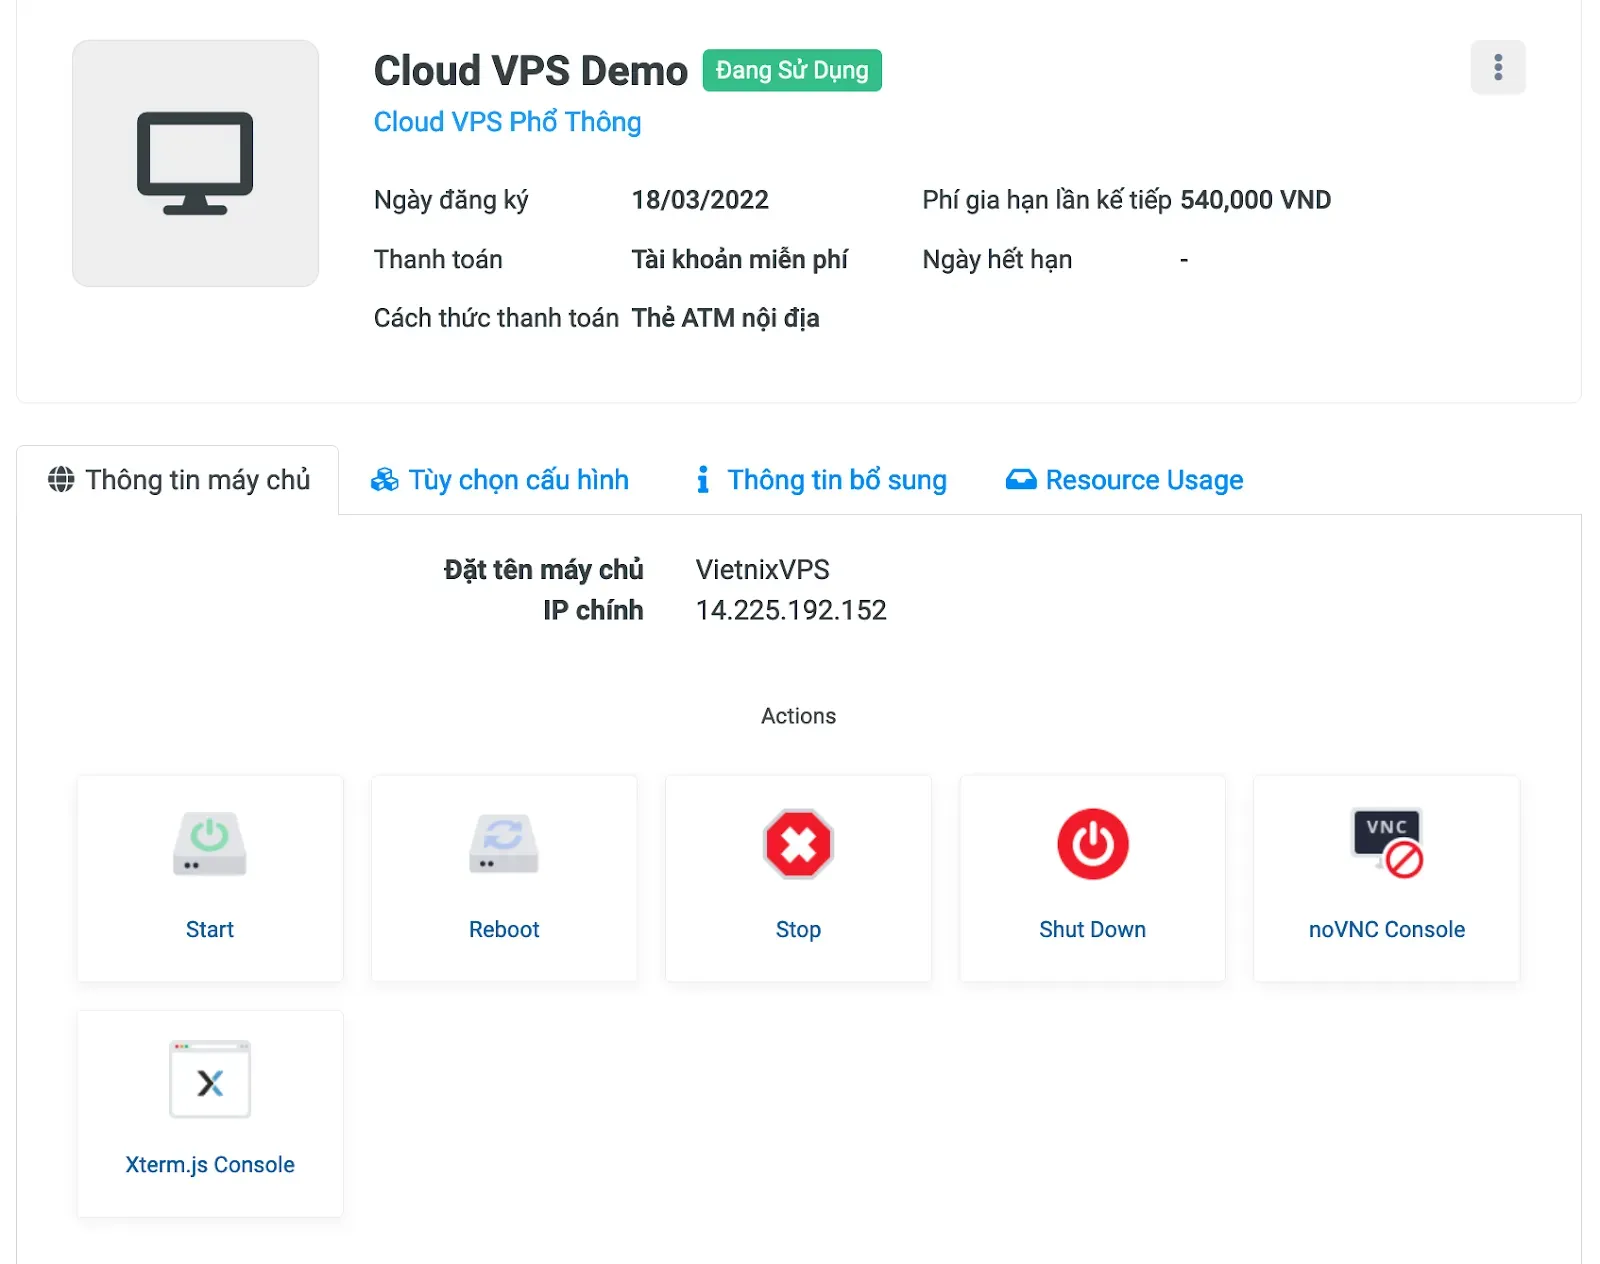Image resolution: width=1600 pixels, height=1264 pixels.
Task: Click the Reboot action label
Action: [x=504, y=929]
